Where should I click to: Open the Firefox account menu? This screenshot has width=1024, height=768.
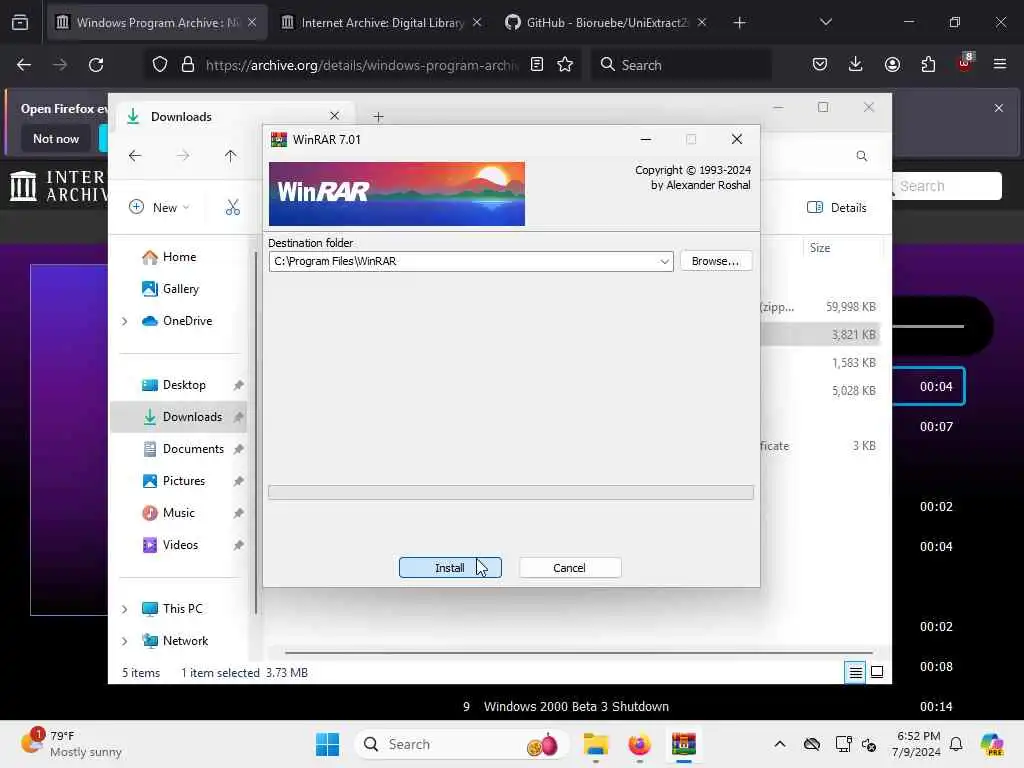(892, 65)
